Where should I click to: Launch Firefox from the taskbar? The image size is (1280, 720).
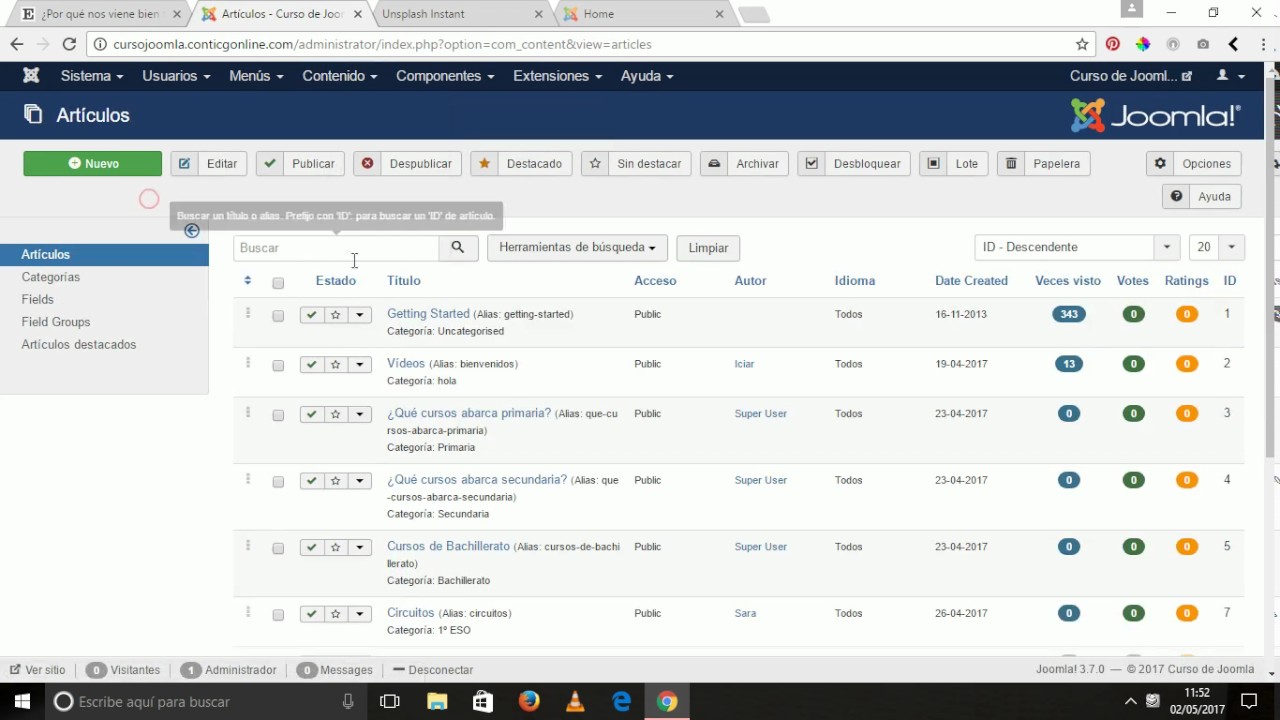point(529,701)
